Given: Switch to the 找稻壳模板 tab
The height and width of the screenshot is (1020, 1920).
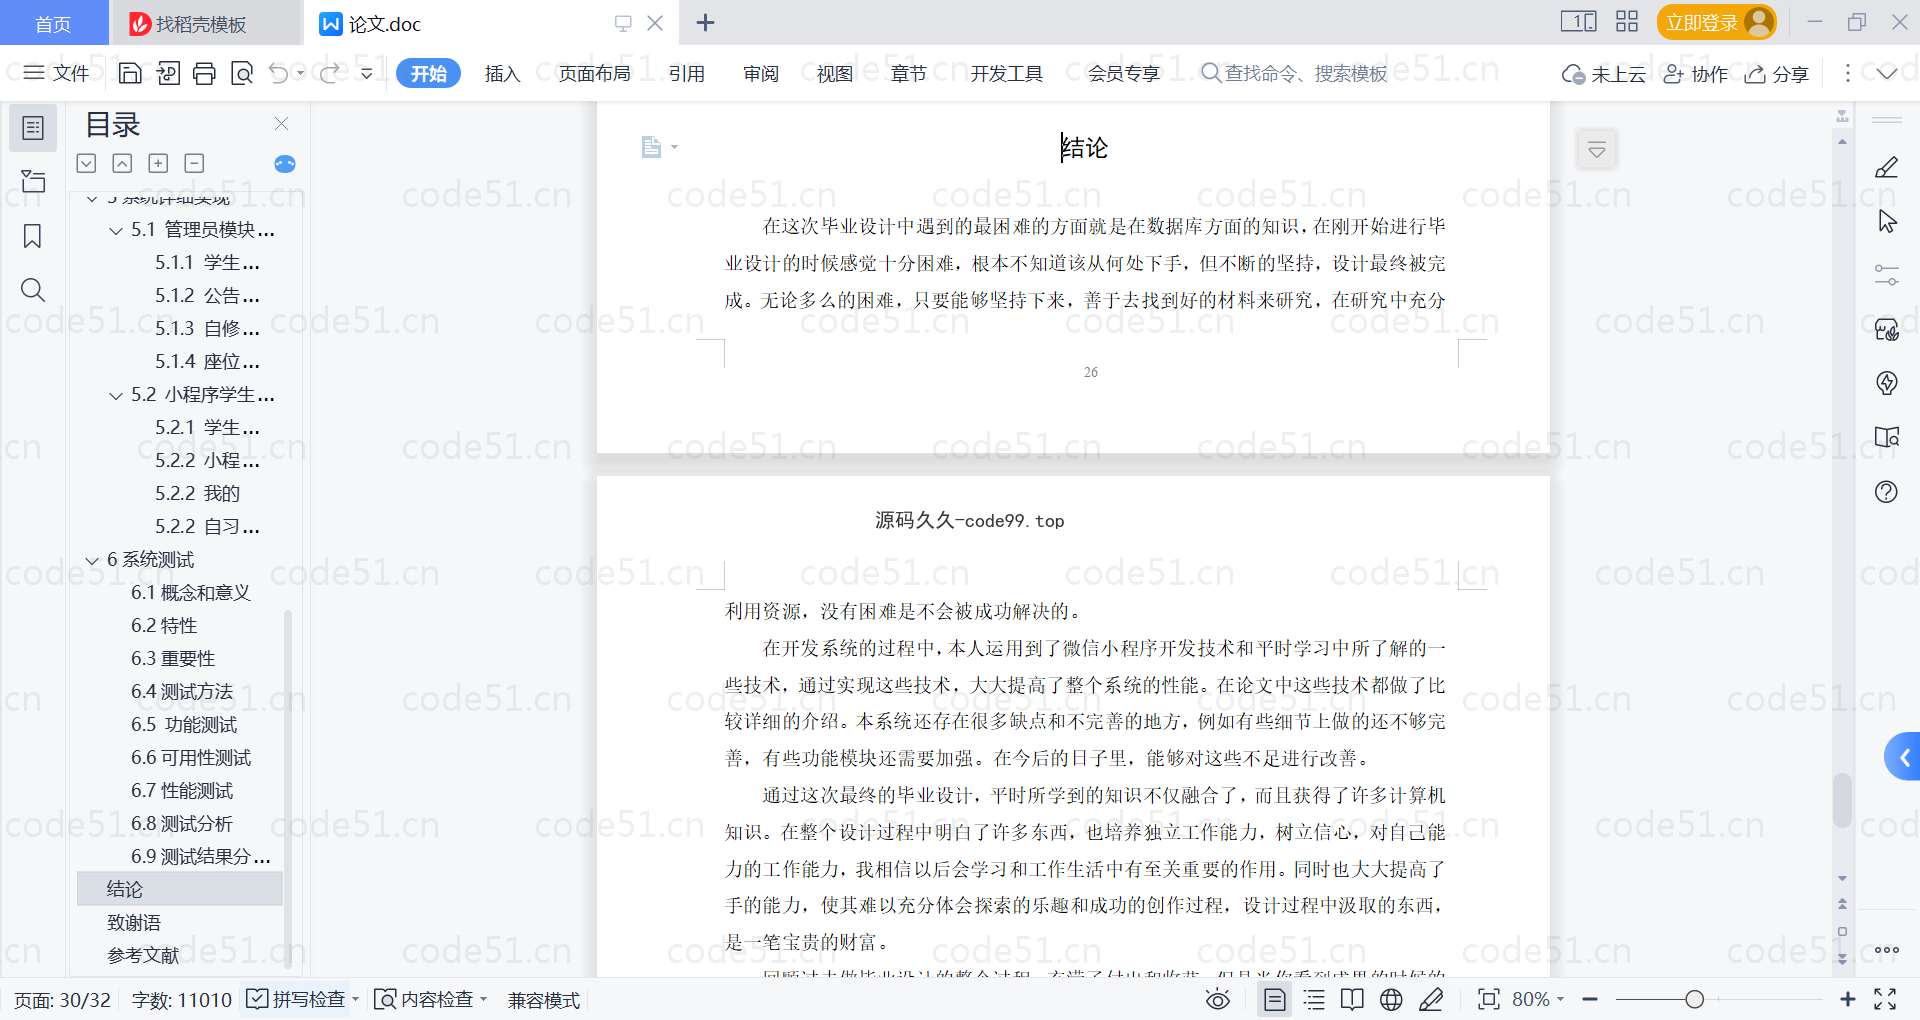Looking at the screenshot, I should point(204,23).
